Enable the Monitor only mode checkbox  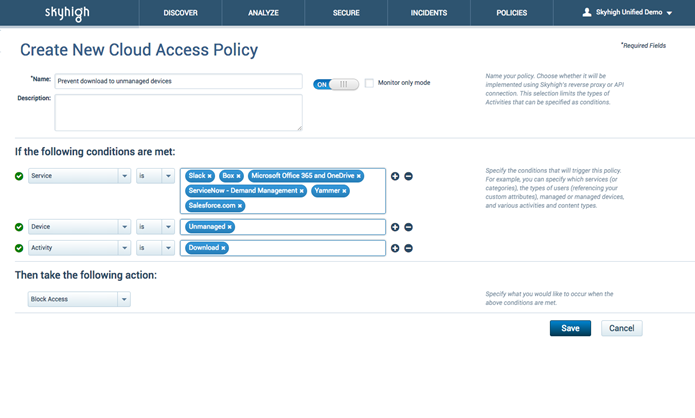click(x=369, y=83)
